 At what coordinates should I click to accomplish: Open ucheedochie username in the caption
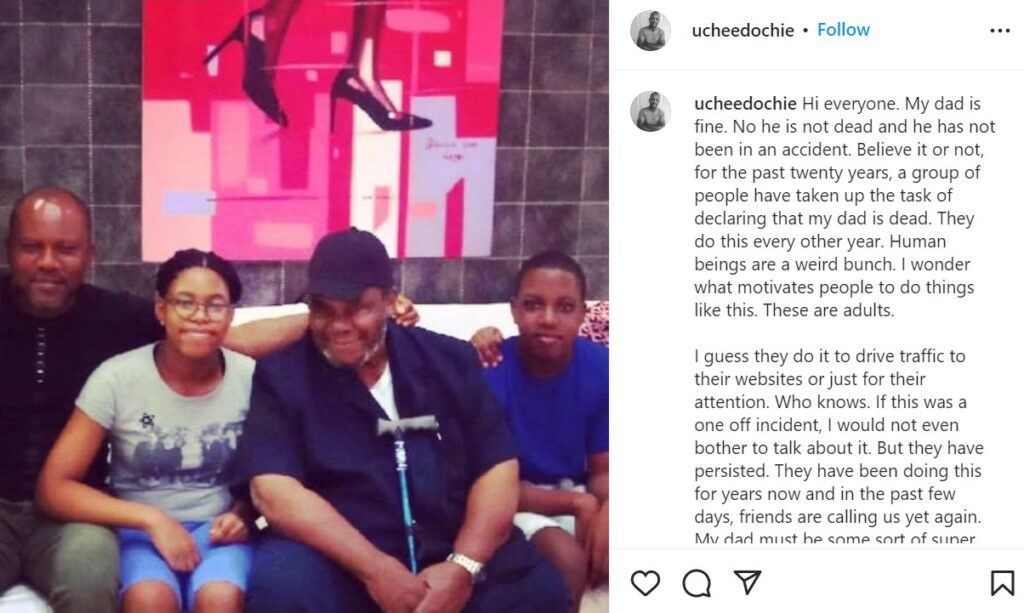[x=745, y=104]
